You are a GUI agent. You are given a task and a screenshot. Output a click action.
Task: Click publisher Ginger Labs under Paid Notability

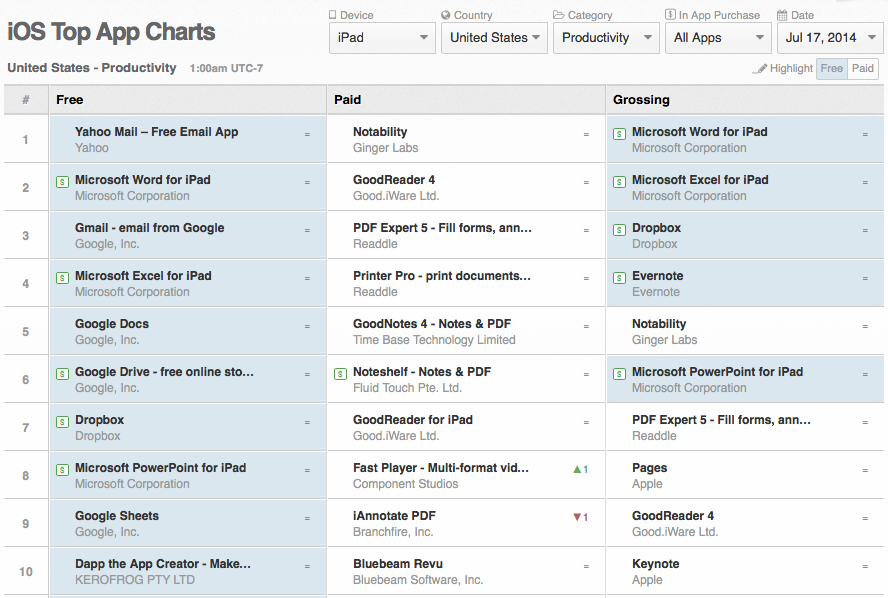tap(385, 148)
